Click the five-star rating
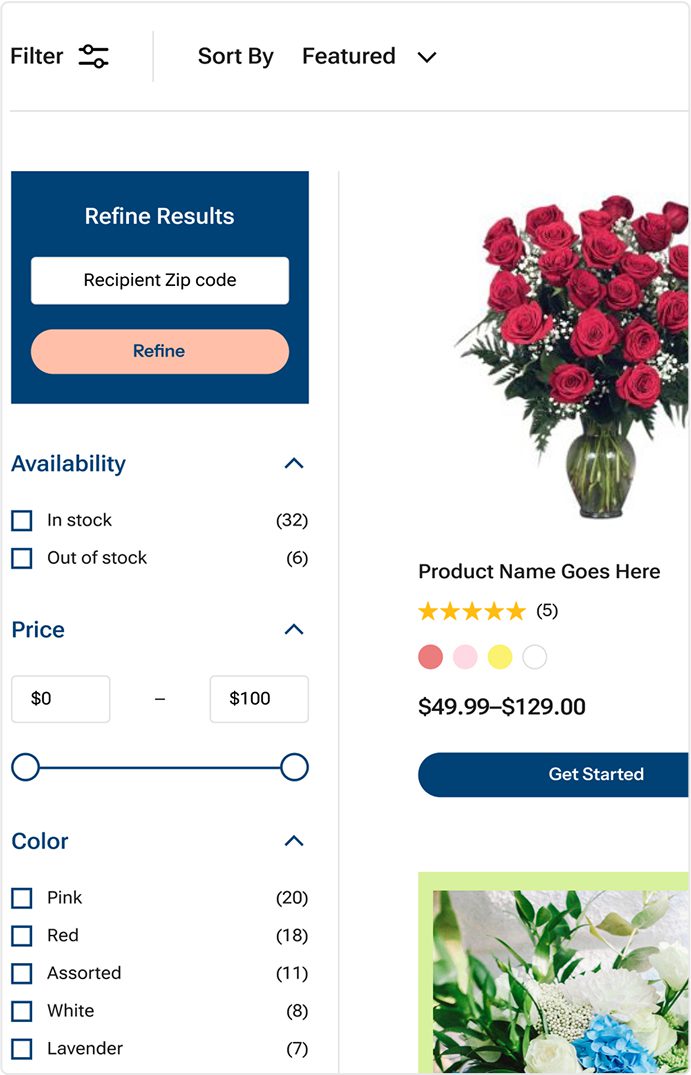691x1075 pixels. click(471, 611)
